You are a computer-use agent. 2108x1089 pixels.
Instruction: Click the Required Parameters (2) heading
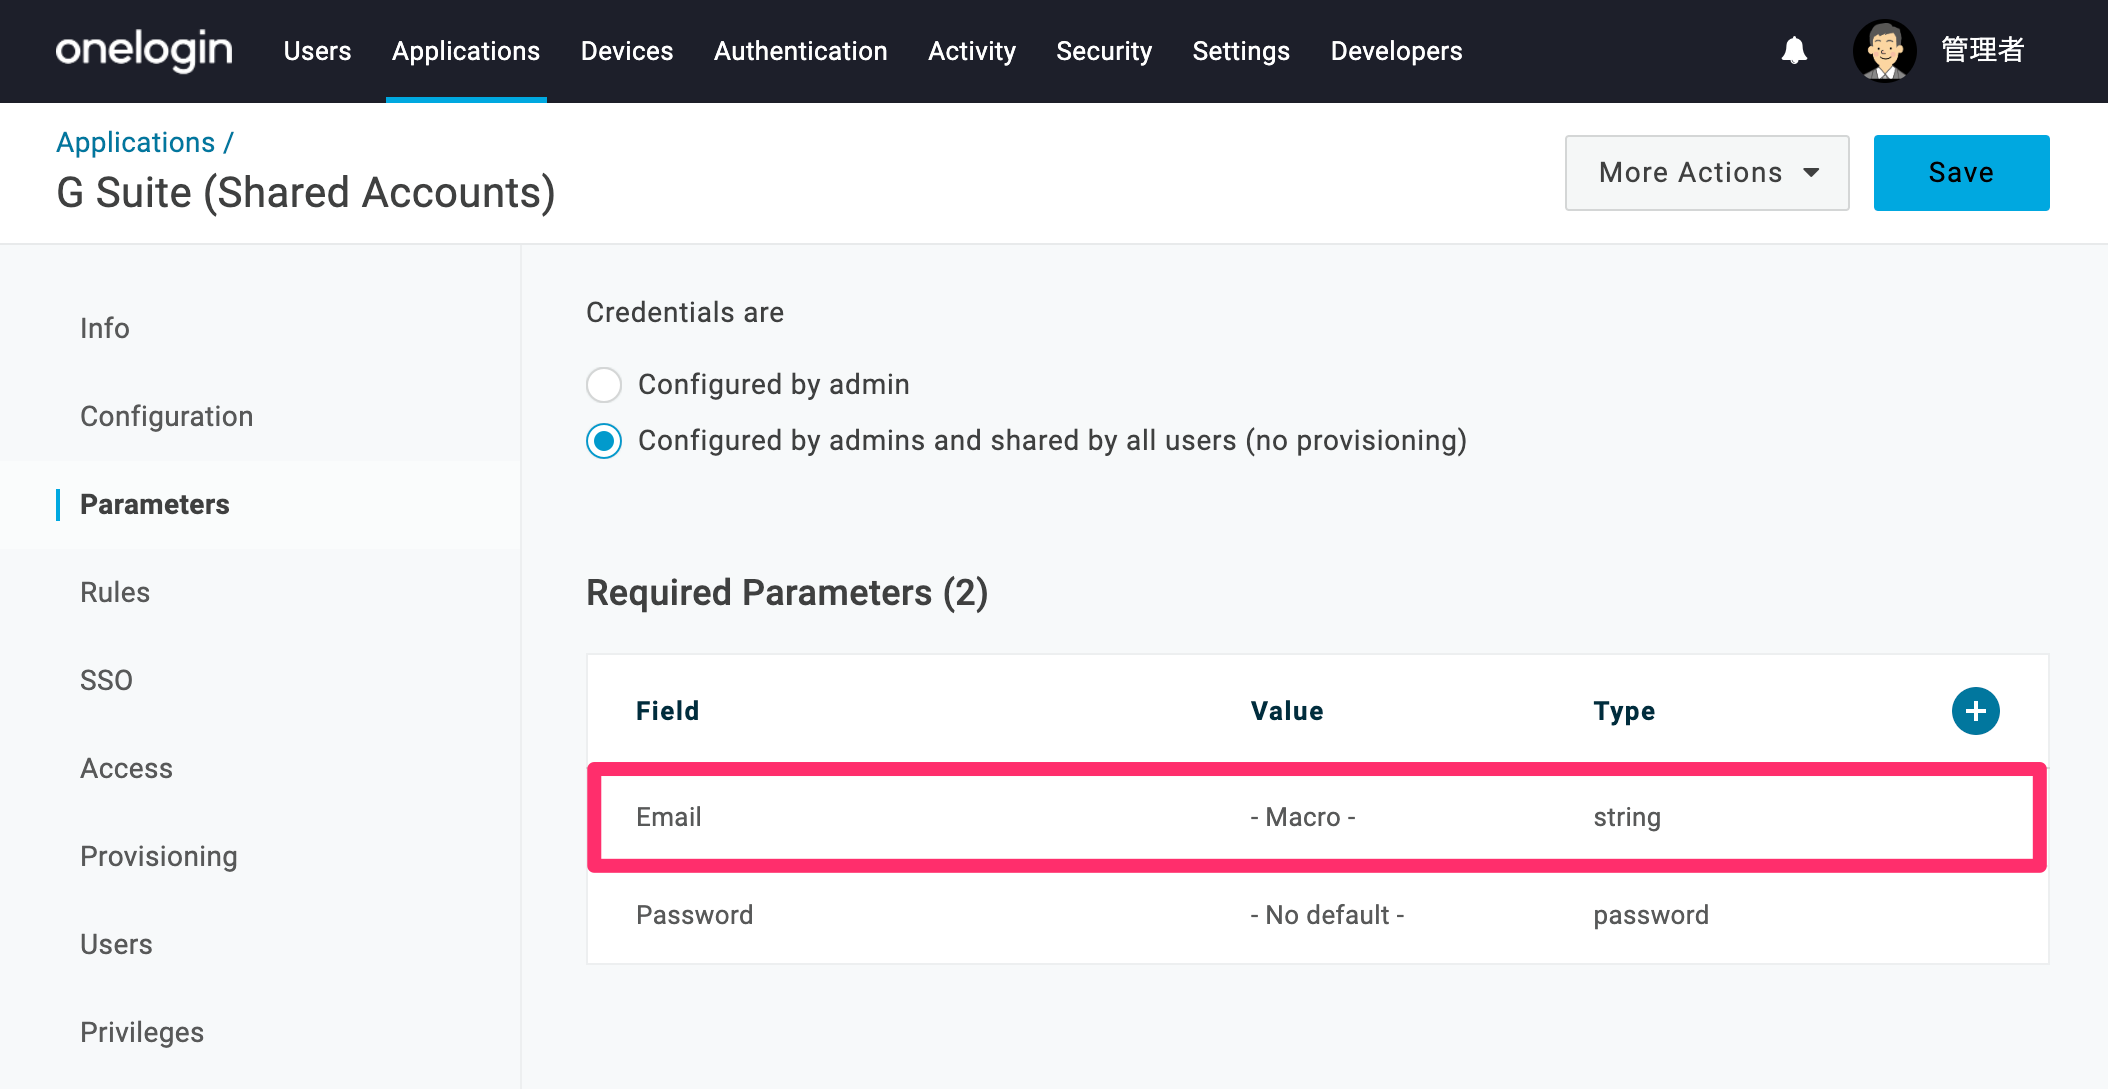pos(787,593)
